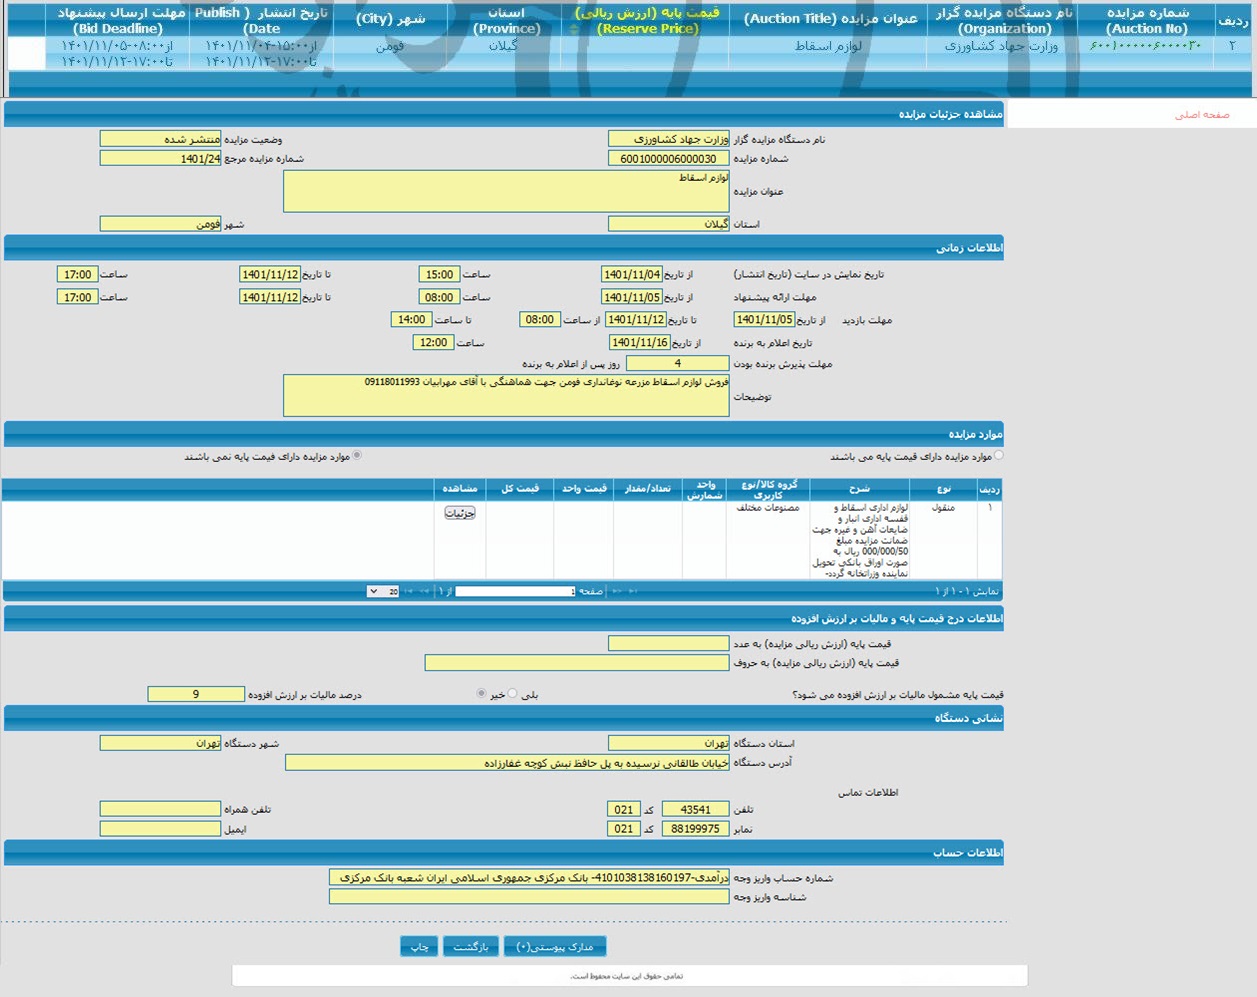This screenshot has height=997, width=1257.
Task: Select 'items have reserve price' radio button
Action: (999, 456)
